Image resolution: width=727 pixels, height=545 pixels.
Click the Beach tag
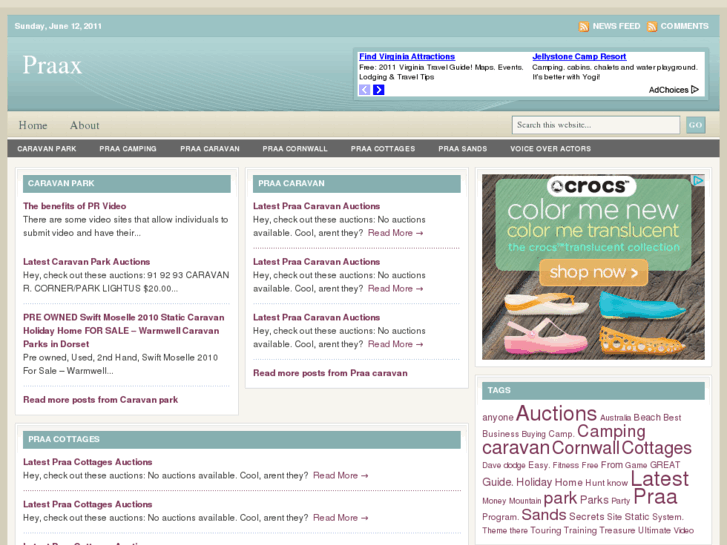(x=647, y=417)
